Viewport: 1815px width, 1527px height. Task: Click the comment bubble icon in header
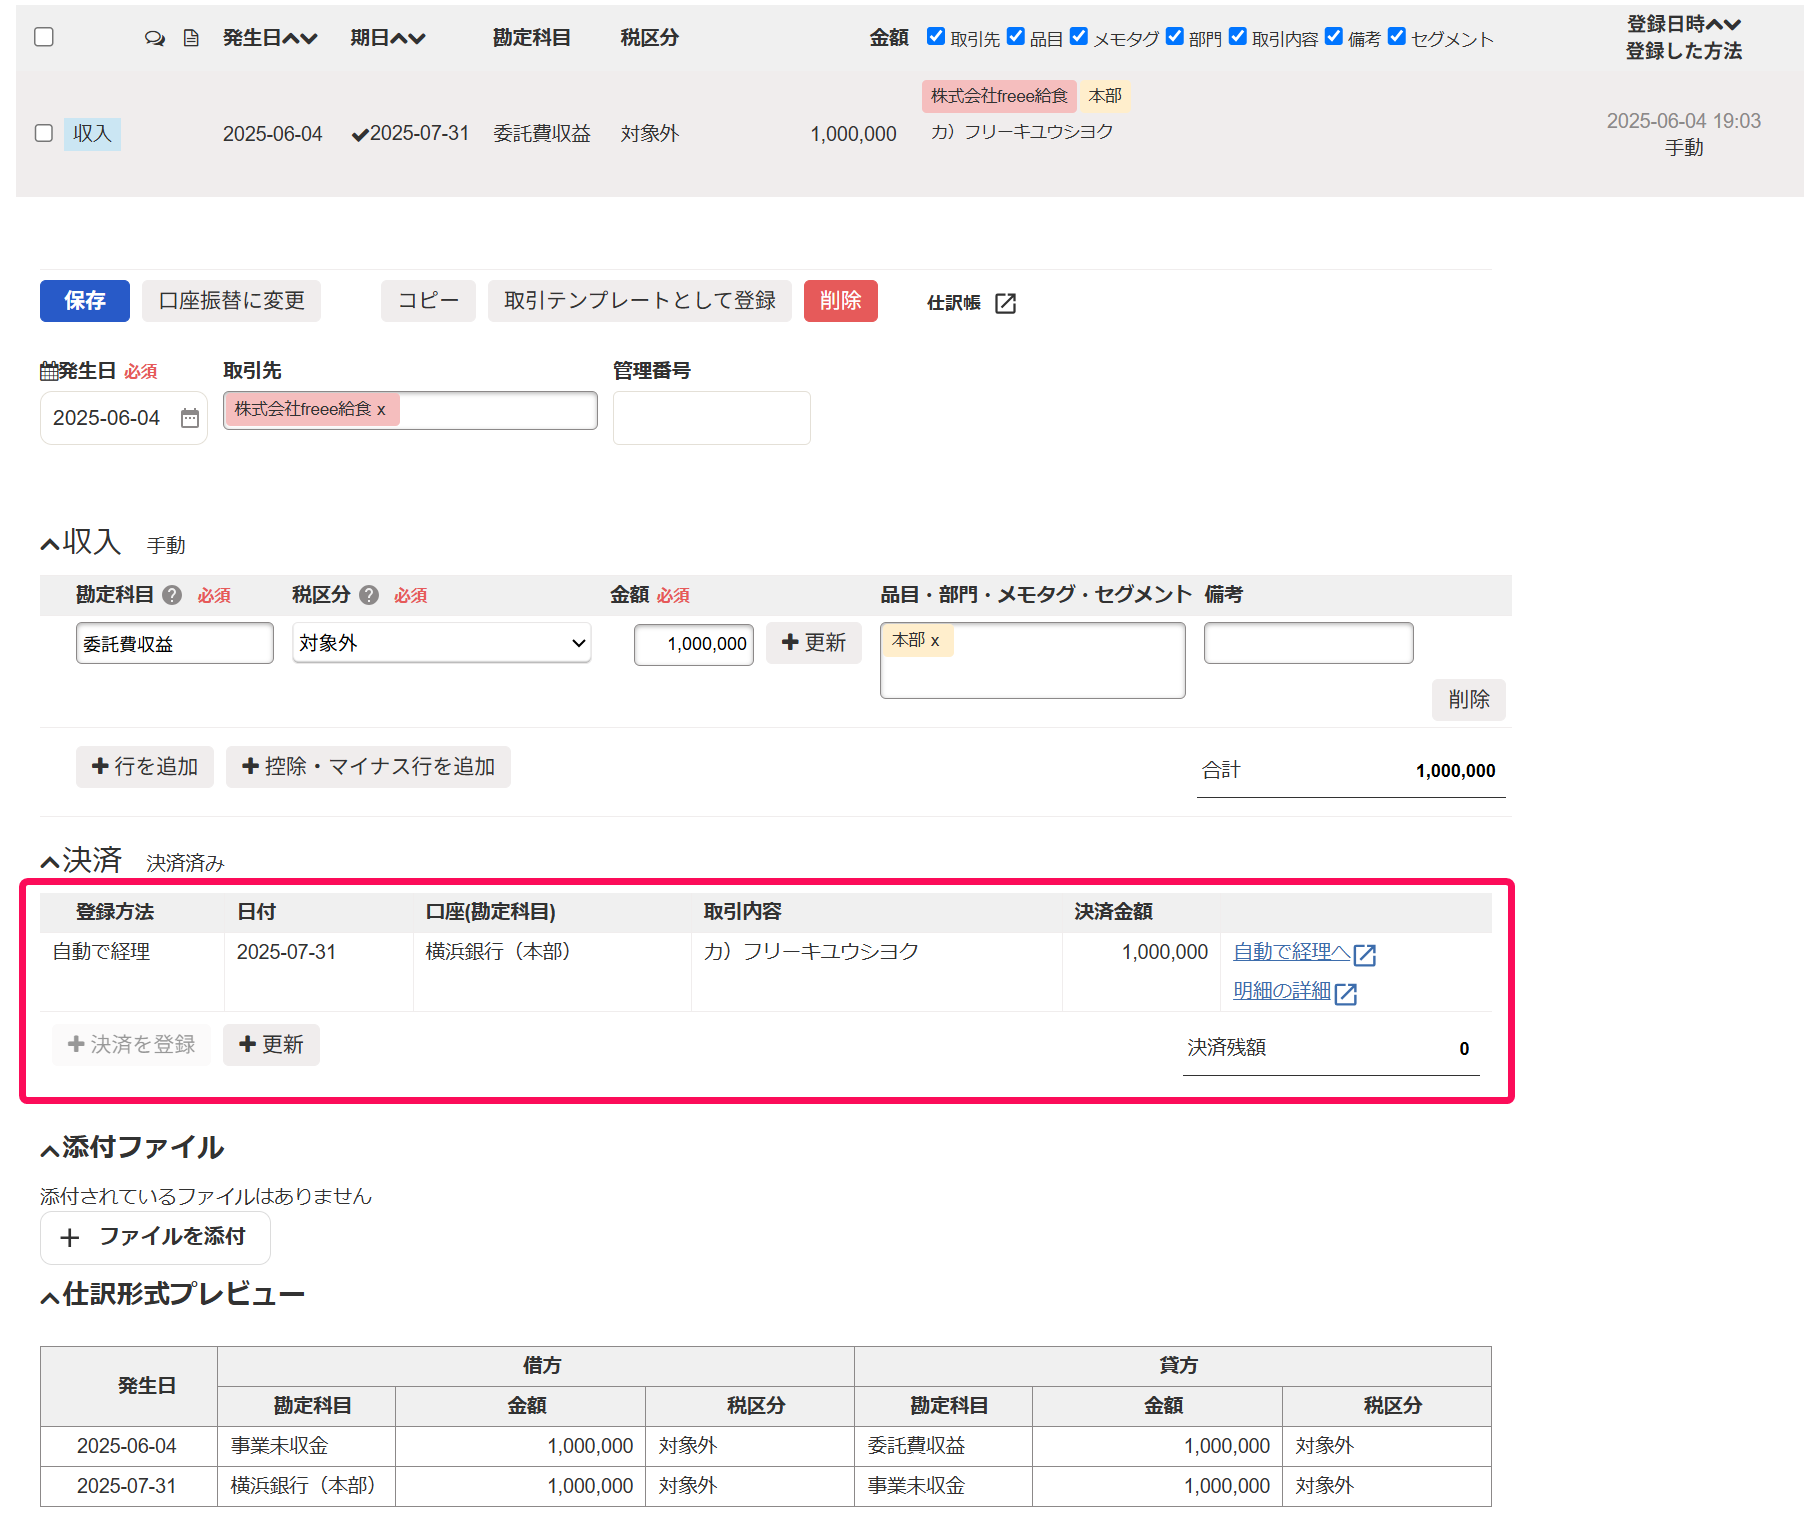click(154, 38)
